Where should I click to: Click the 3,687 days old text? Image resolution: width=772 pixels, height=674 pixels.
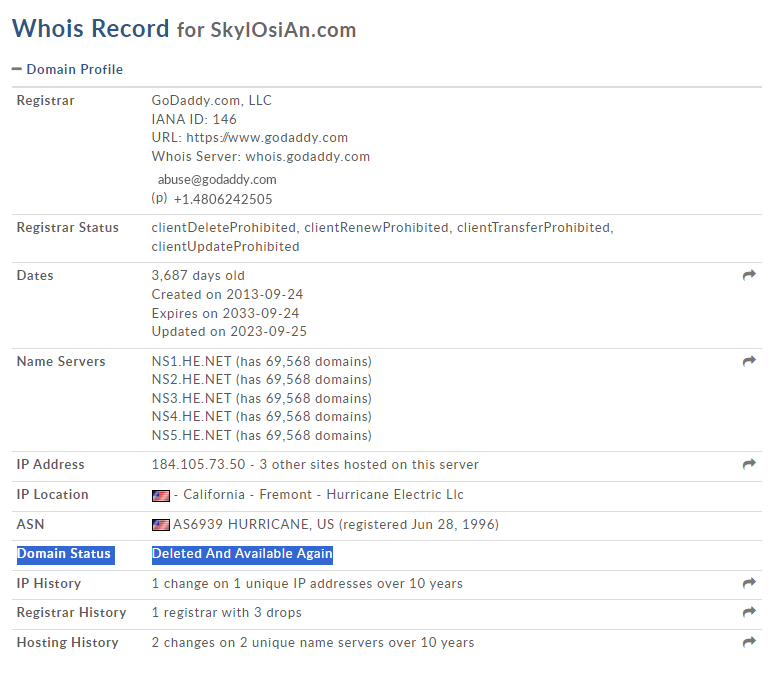198,276
